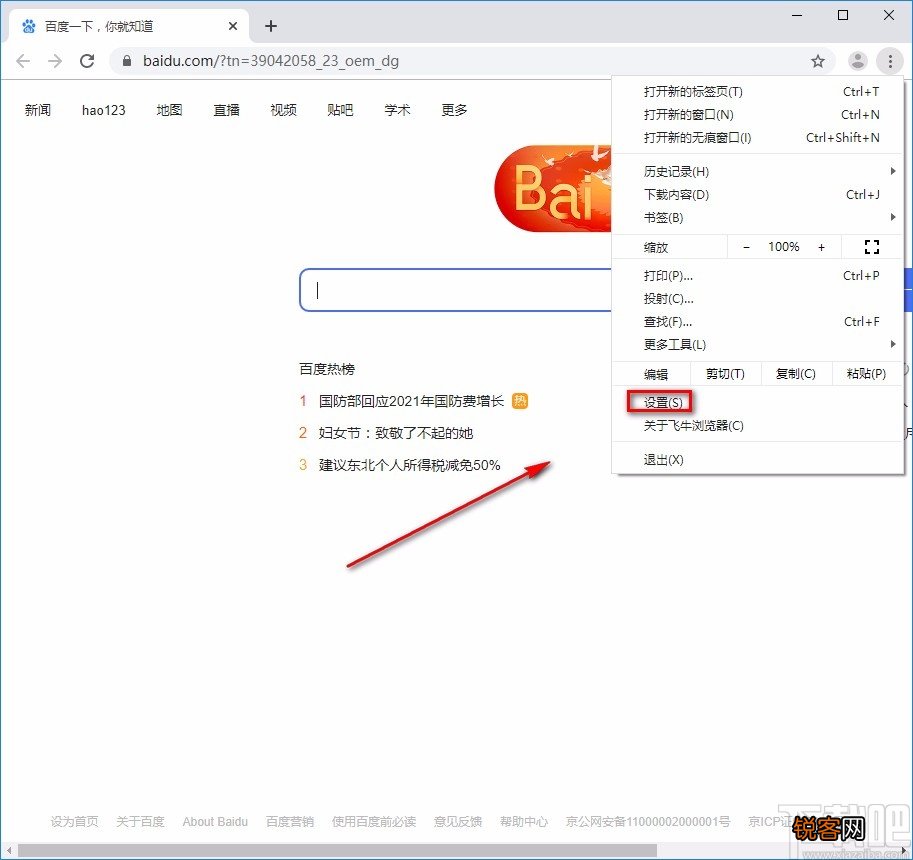This screenshot has height=860, width=913.
Task: Open hot item 国防部回应2021年国防费增长
Action: pos(411,401)
